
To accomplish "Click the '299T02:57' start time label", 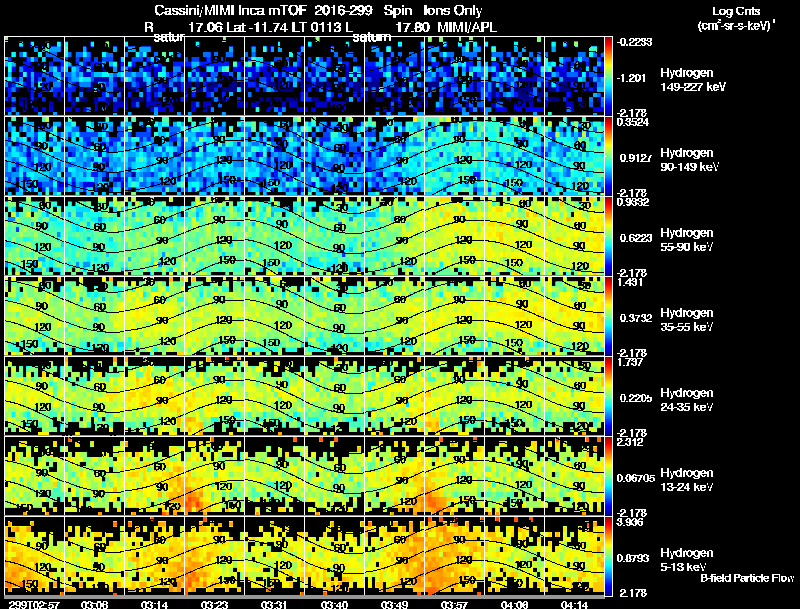I will [34, 605].
